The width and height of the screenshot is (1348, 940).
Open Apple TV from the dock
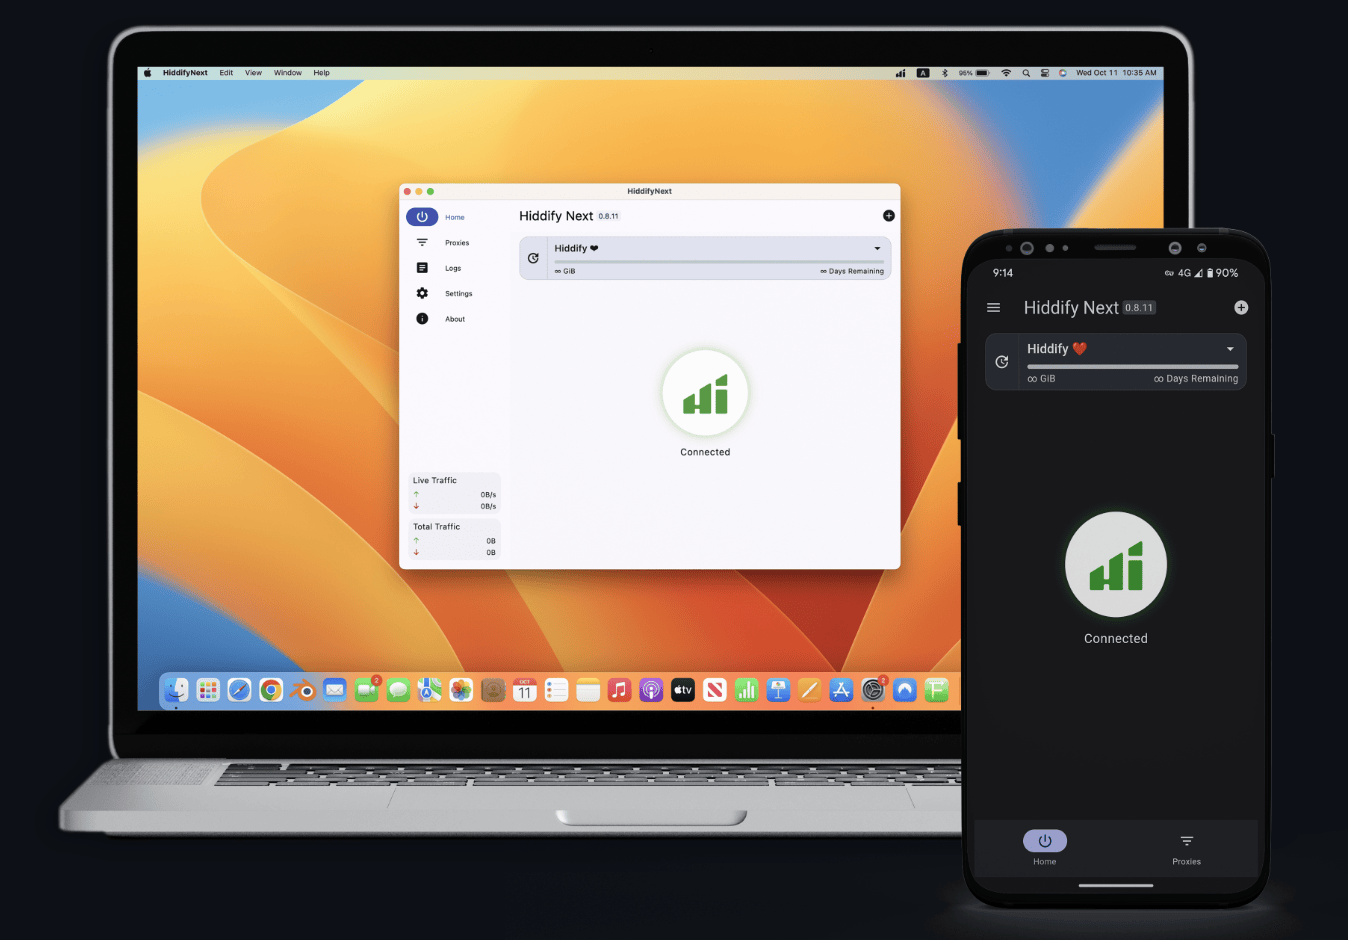point(683,690)
